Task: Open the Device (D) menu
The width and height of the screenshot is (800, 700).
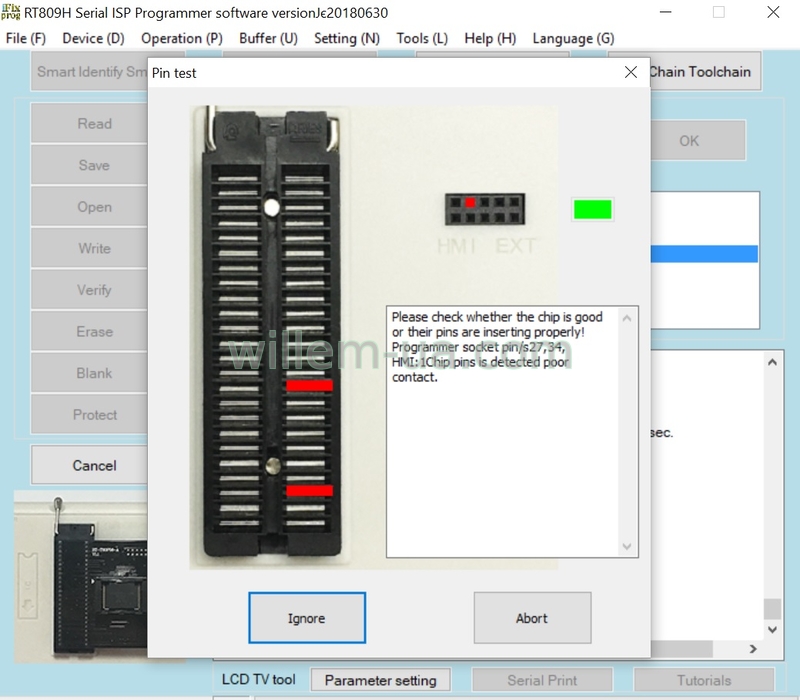Action: [x=93, y=38]
